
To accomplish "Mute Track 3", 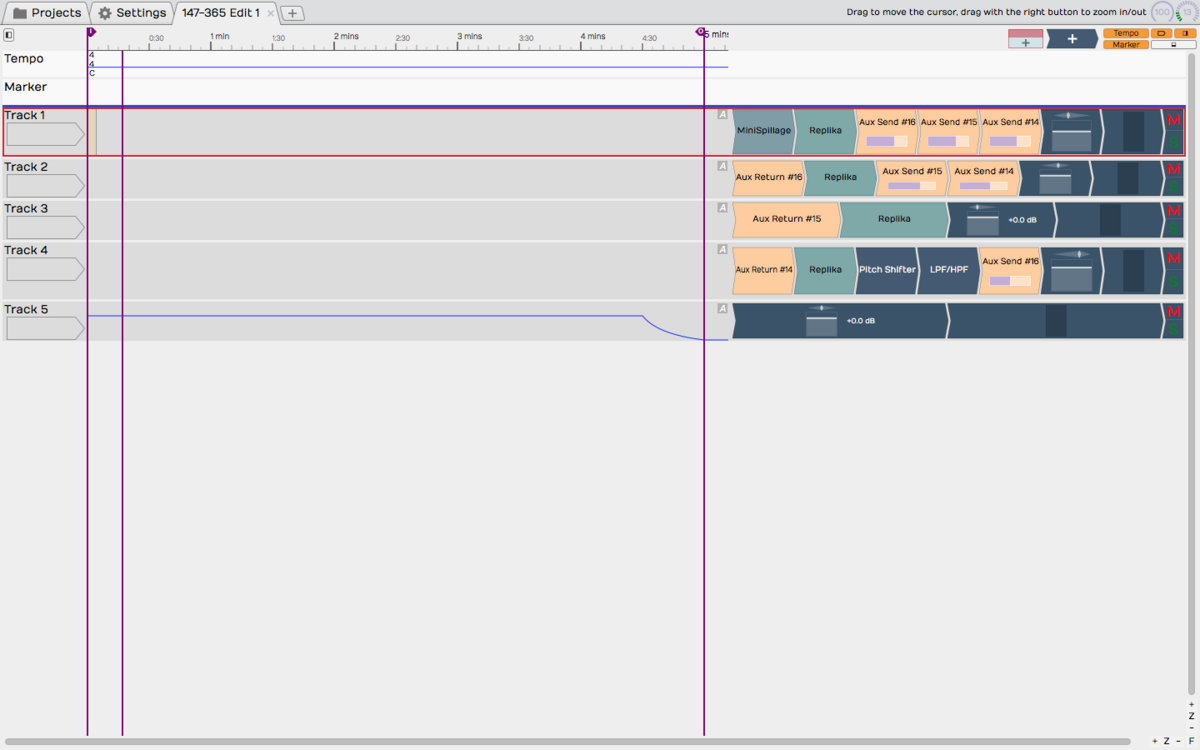I will pyautogui.click(x=1174, y=210).
